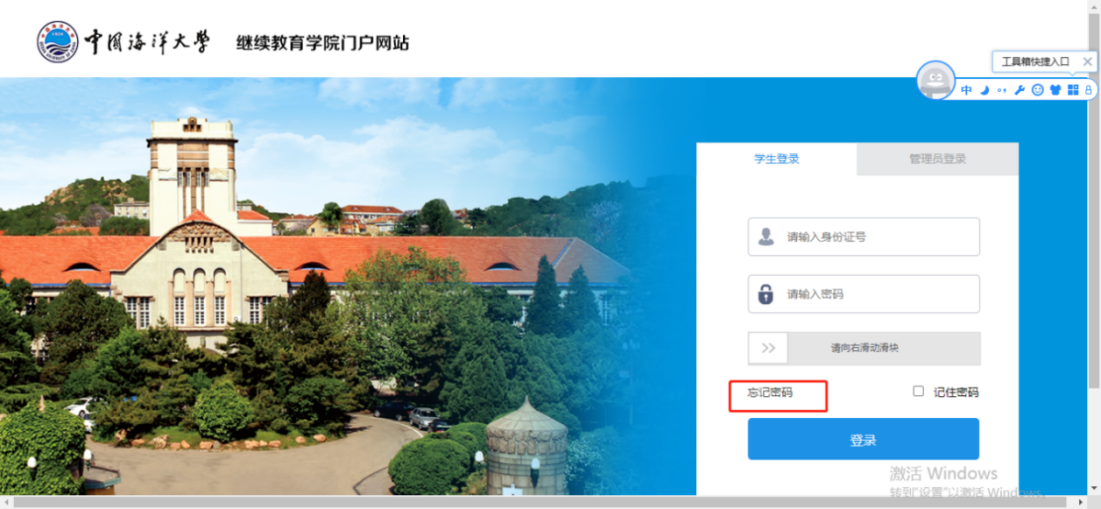The image size is (1101, 509).
Task: Click the blue 登录 button
Action: [863, 439]
